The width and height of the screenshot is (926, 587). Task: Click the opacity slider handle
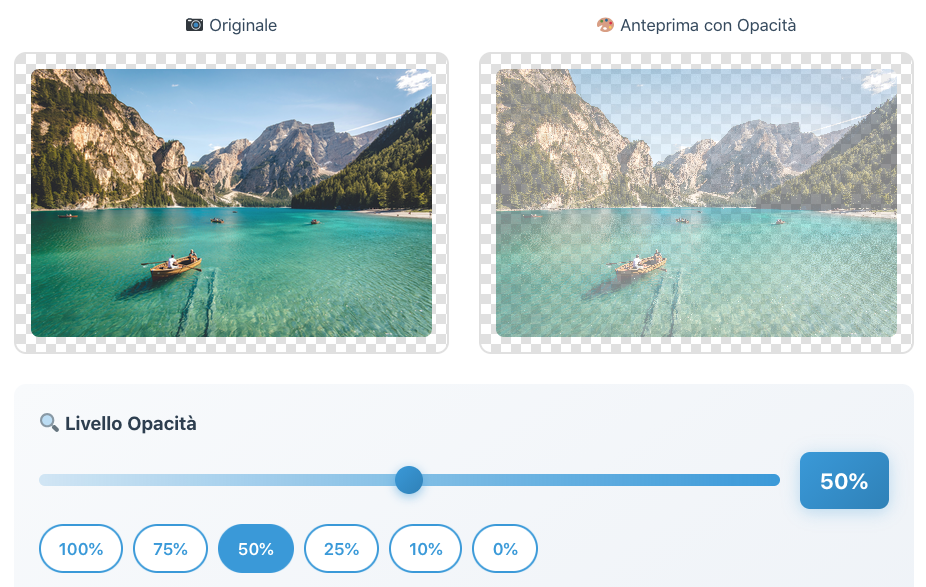tap(409, 480)
